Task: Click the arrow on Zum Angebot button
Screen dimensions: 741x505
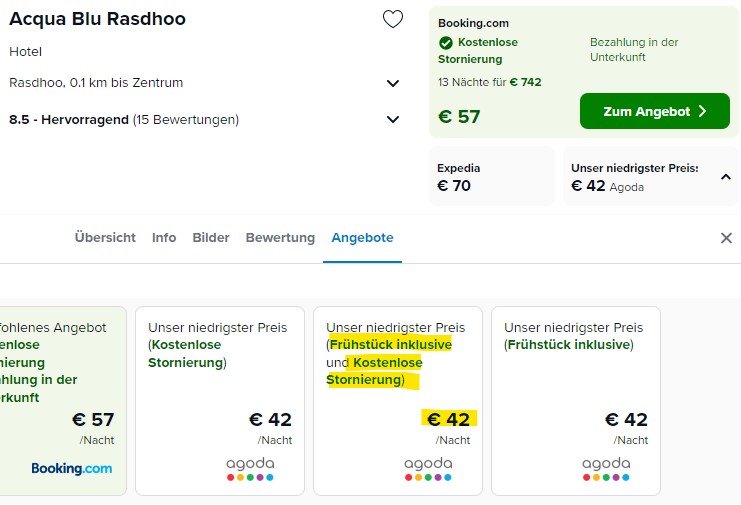Action: click(703, 111)
